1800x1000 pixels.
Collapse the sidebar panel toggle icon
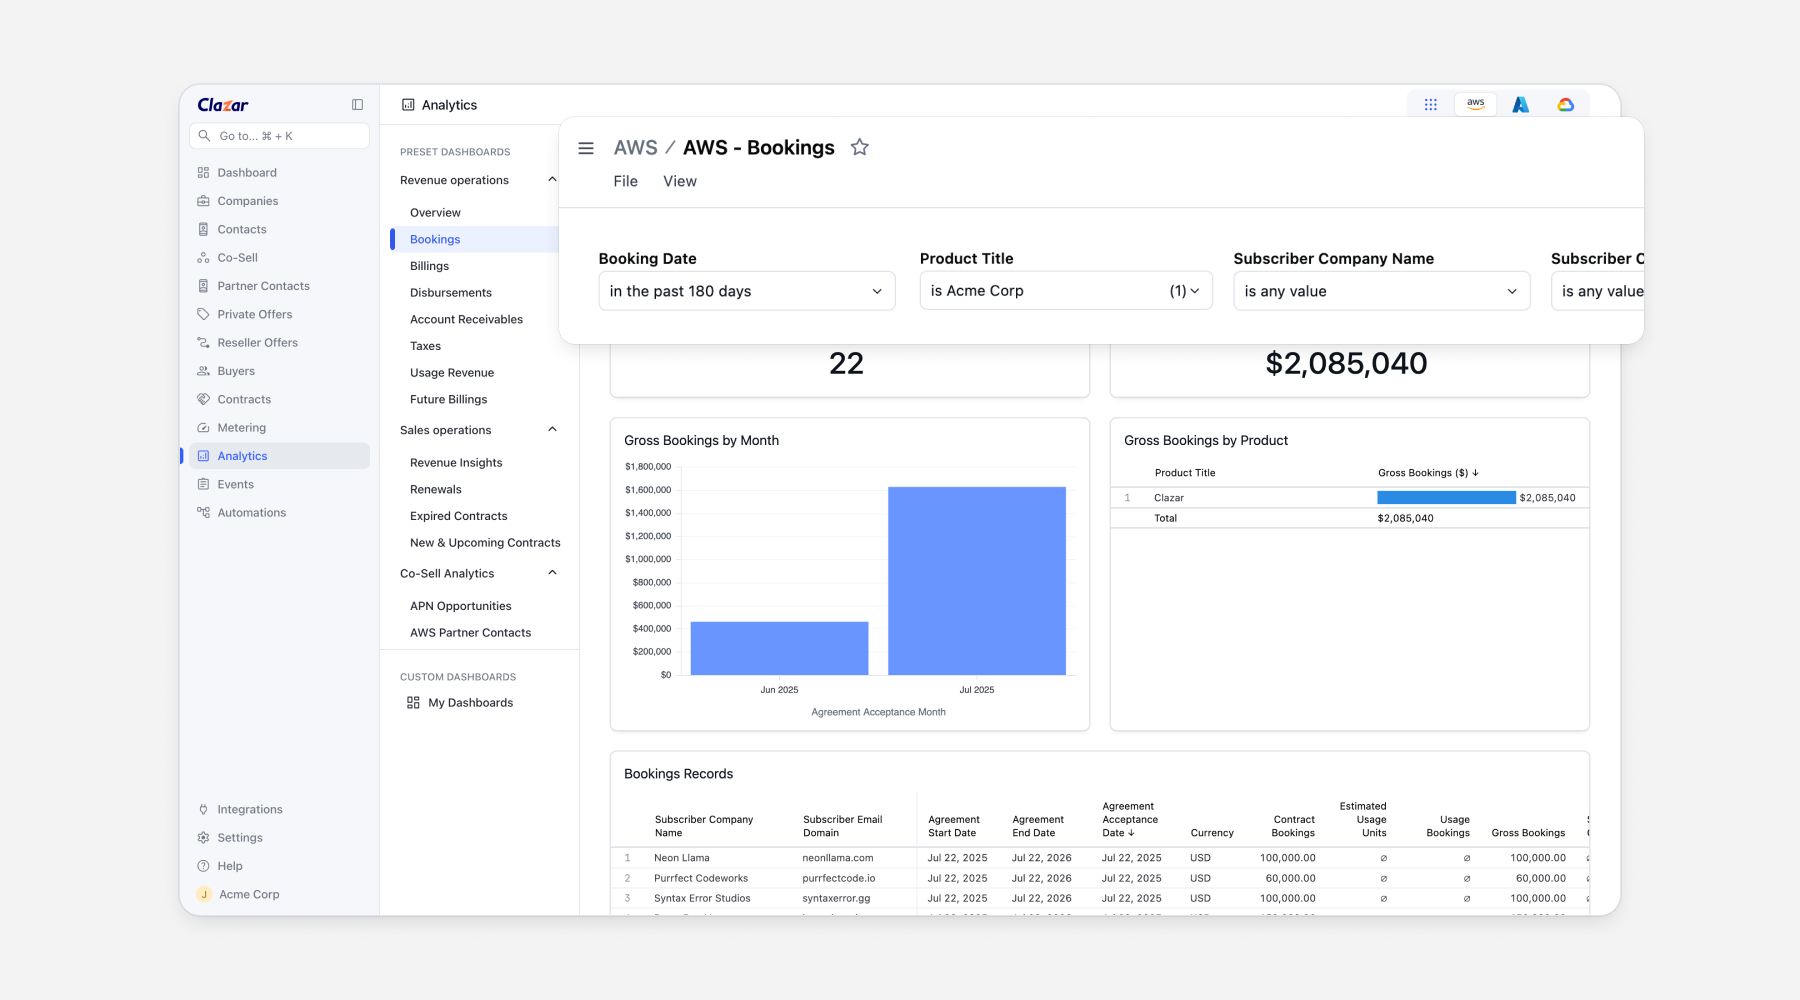point(357,105)
